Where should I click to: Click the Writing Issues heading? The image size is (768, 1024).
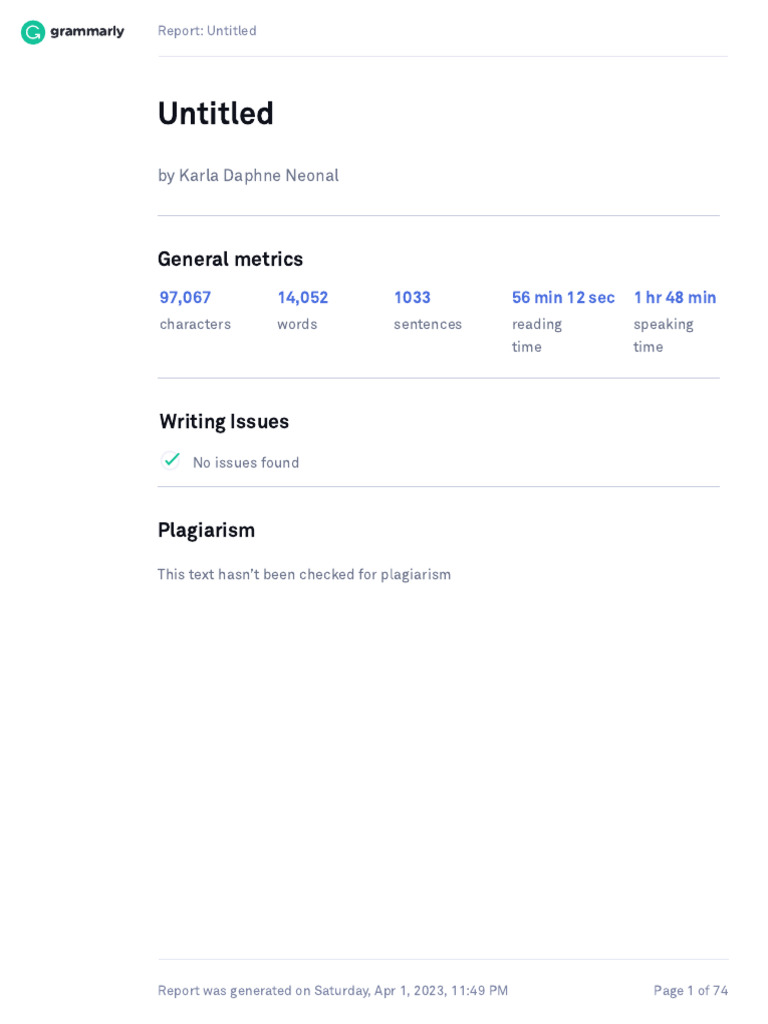click(224, 422)
